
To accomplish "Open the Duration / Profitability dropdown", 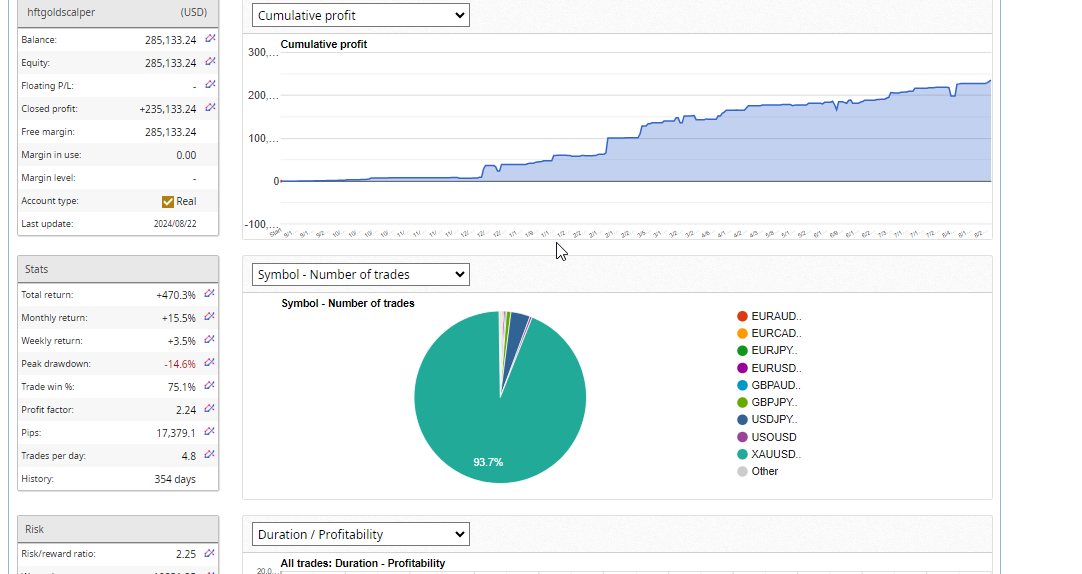I will coord(360,534).
